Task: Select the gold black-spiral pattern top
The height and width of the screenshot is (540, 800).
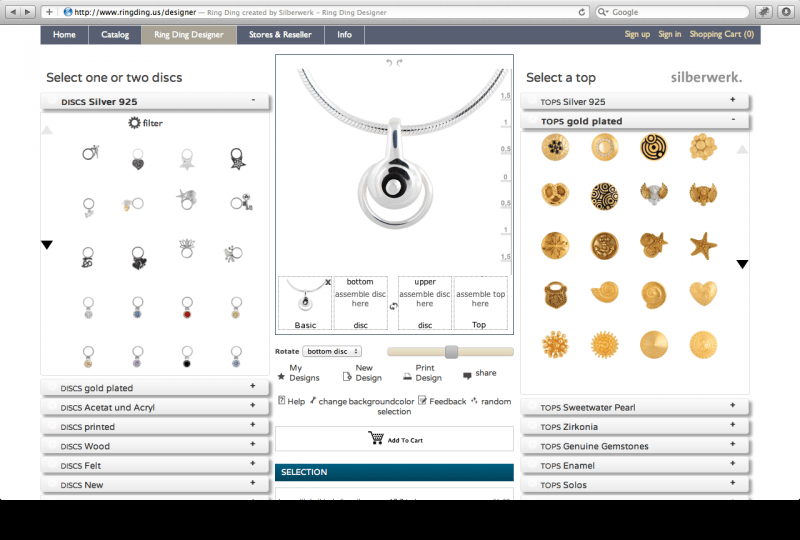Action: click(x=605, y=195)
